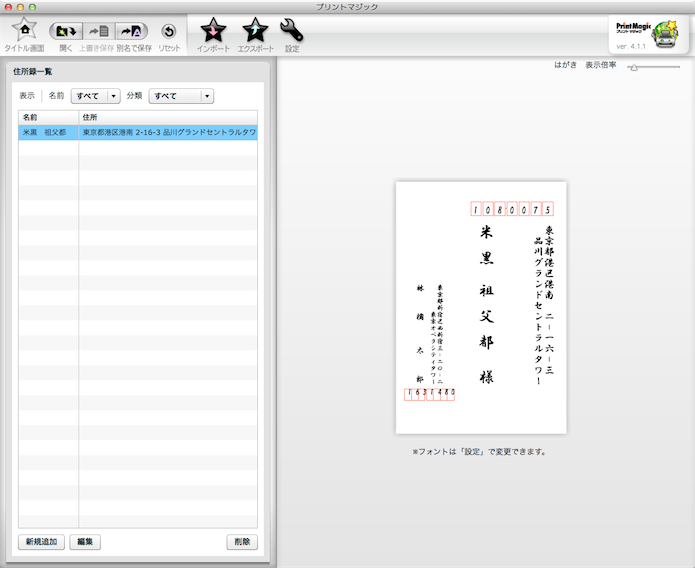Click the 新規追加 button
Image resolution: width=695 pixels, height=568 pixels.
point(41,542)
